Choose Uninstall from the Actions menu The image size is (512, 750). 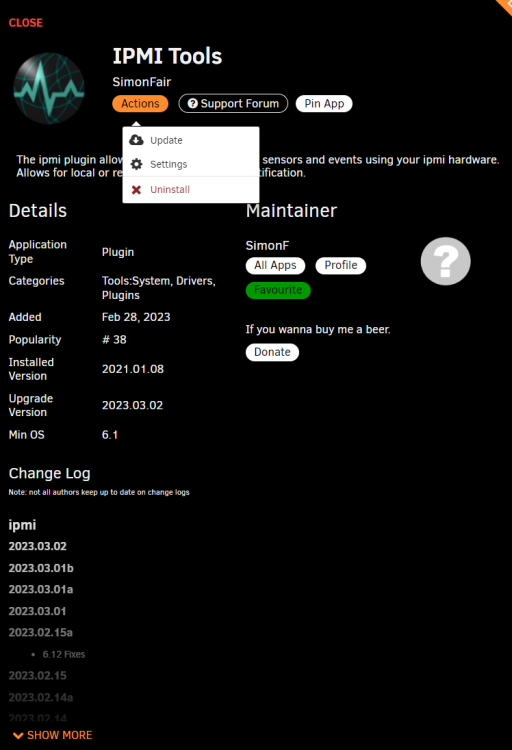(x=191, y=189)
